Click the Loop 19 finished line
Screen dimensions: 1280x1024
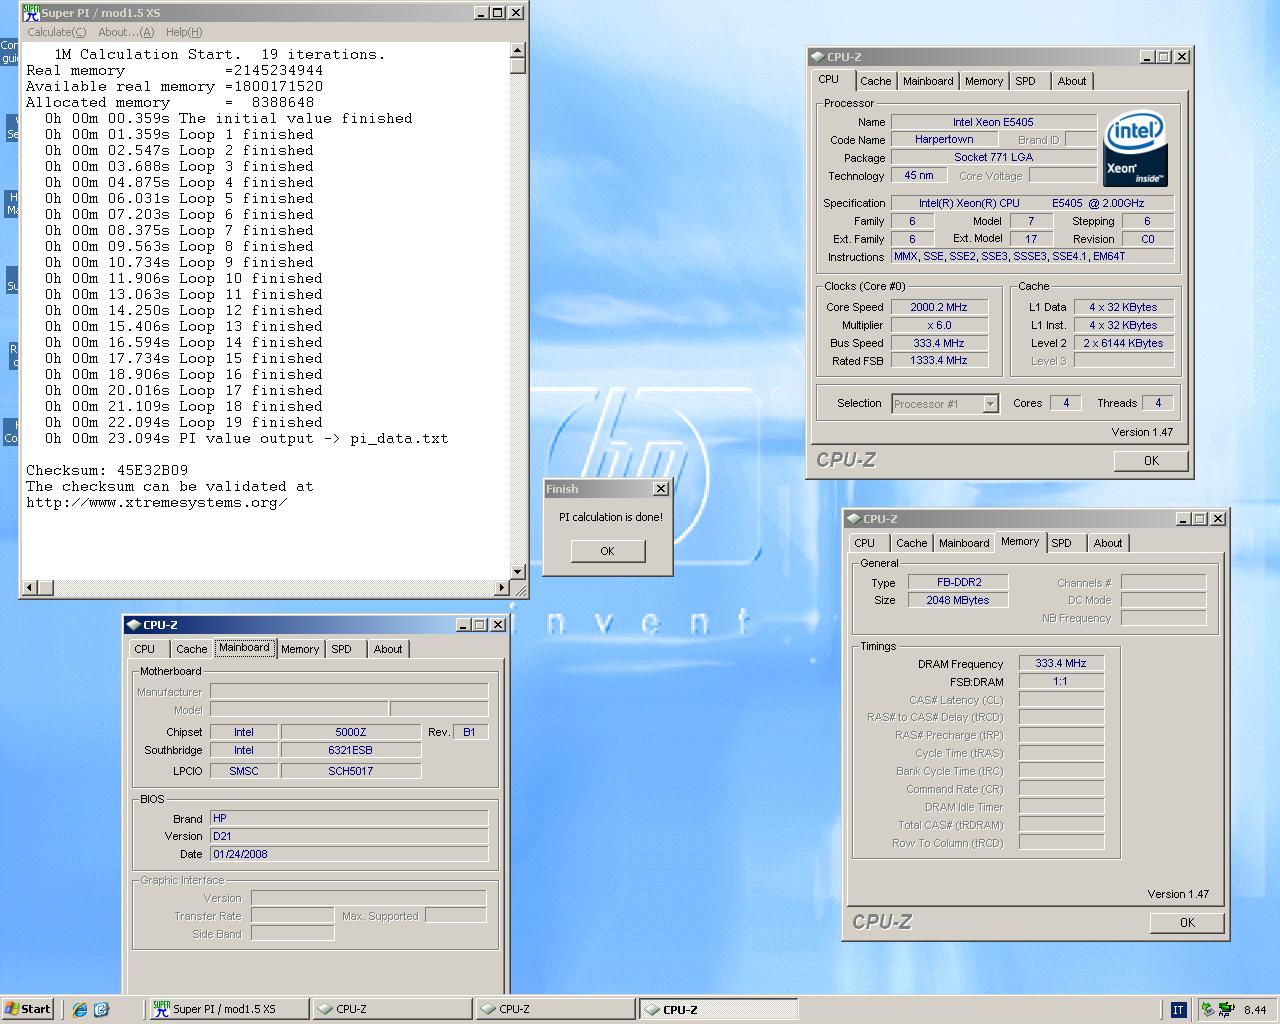click(x=183, y=422)
